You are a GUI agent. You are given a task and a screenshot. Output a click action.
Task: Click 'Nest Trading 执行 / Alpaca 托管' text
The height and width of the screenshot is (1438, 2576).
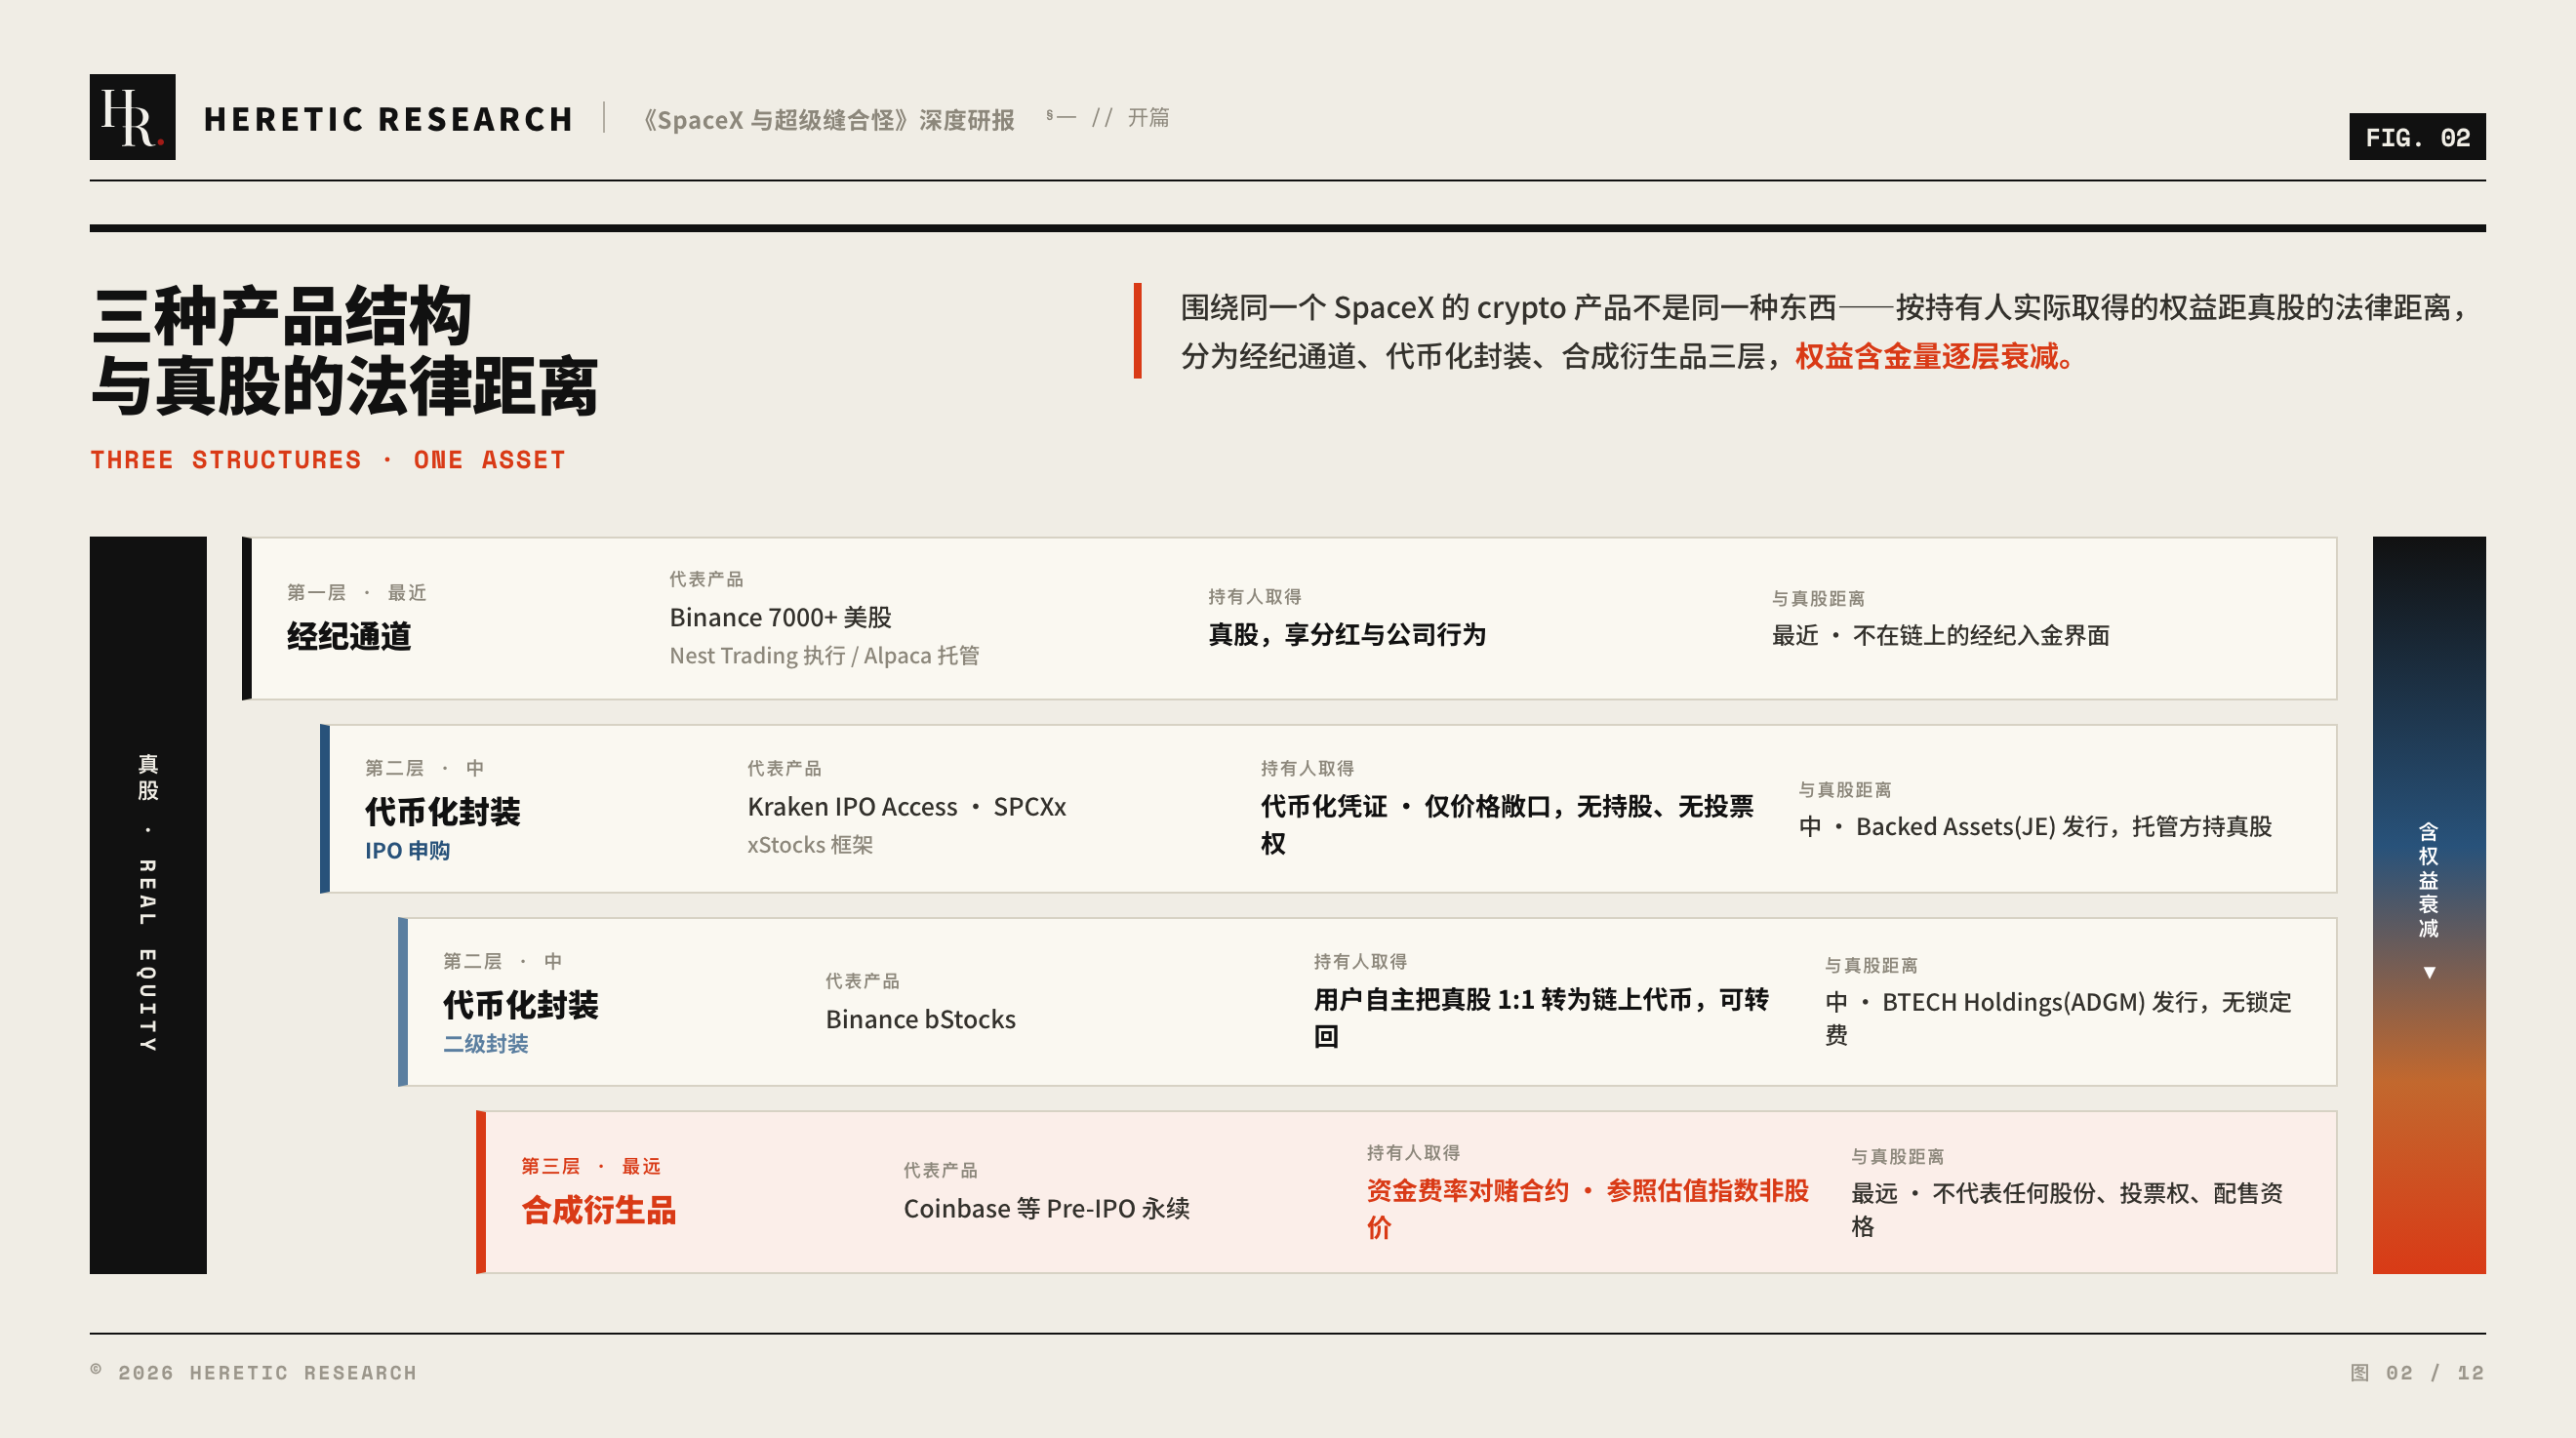[x=824, y=656]
